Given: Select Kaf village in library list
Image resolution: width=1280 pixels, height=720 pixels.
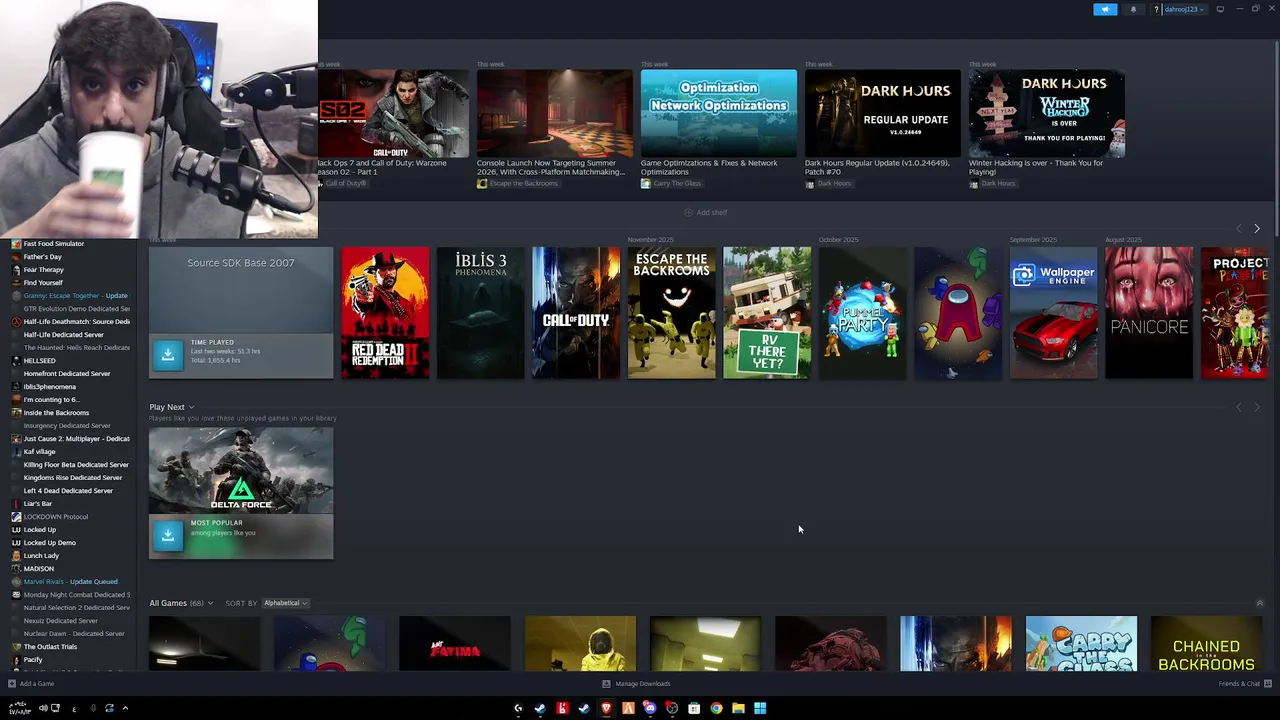Looking at the screenshot, I should click(40, 452).
